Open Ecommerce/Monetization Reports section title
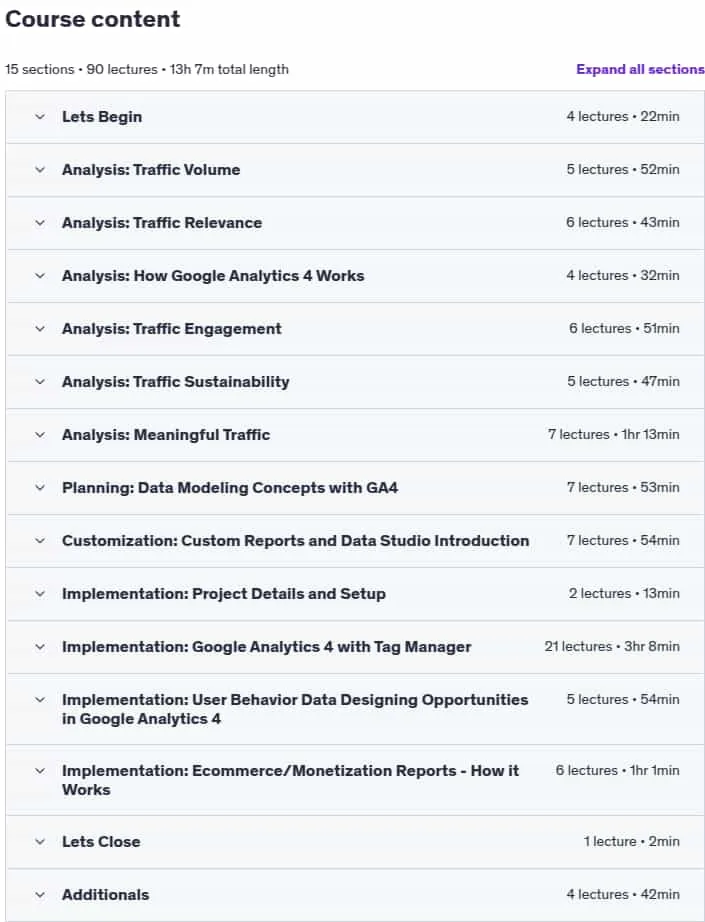Image resolution: width=705 pixels, height=922 pixels. coord(290,780)
